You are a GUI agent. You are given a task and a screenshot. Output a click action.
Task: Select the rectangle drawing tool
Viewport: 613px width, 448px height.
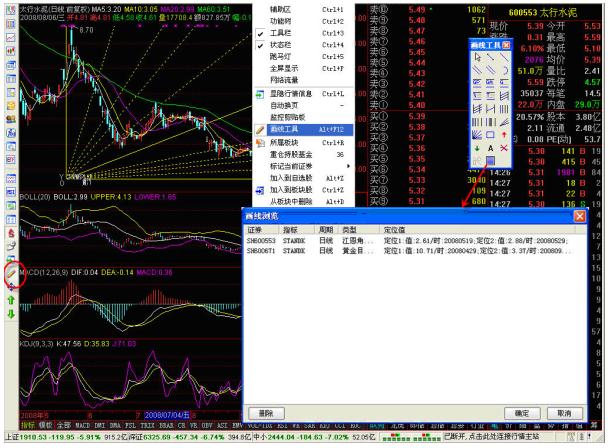click(490, 134)
